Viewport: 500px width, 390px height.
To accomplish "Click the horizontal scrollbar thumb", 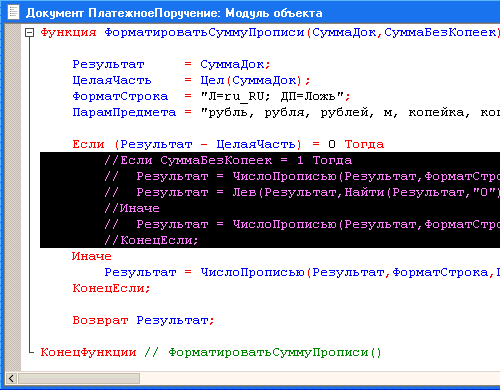I will tap(79, 379).
